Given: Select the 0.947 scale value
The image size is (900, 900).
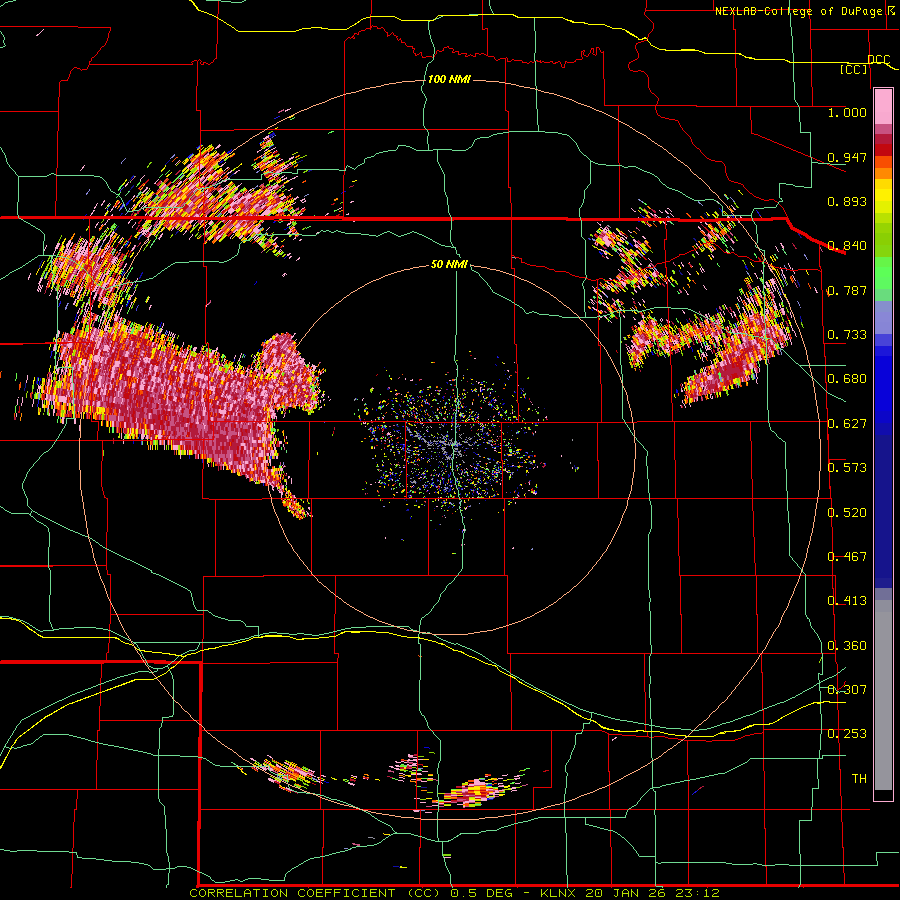Looking at the screenshot, I should (847, 157).
